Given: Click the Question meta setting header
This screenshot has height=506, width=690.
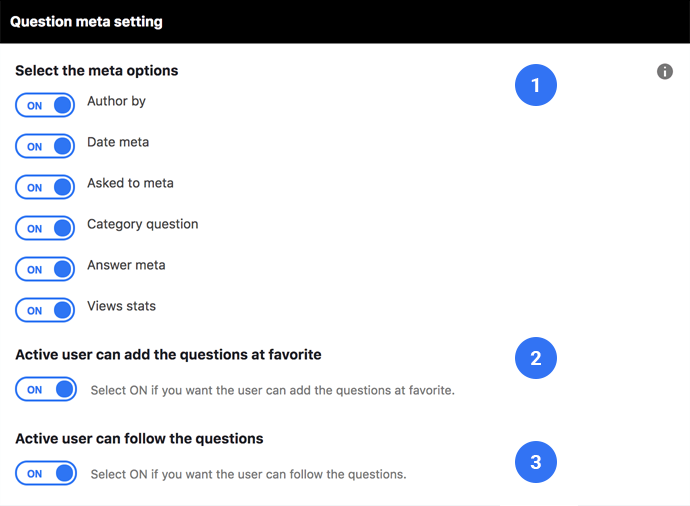Looking at the screenshot, I should [x=86, y=22].
